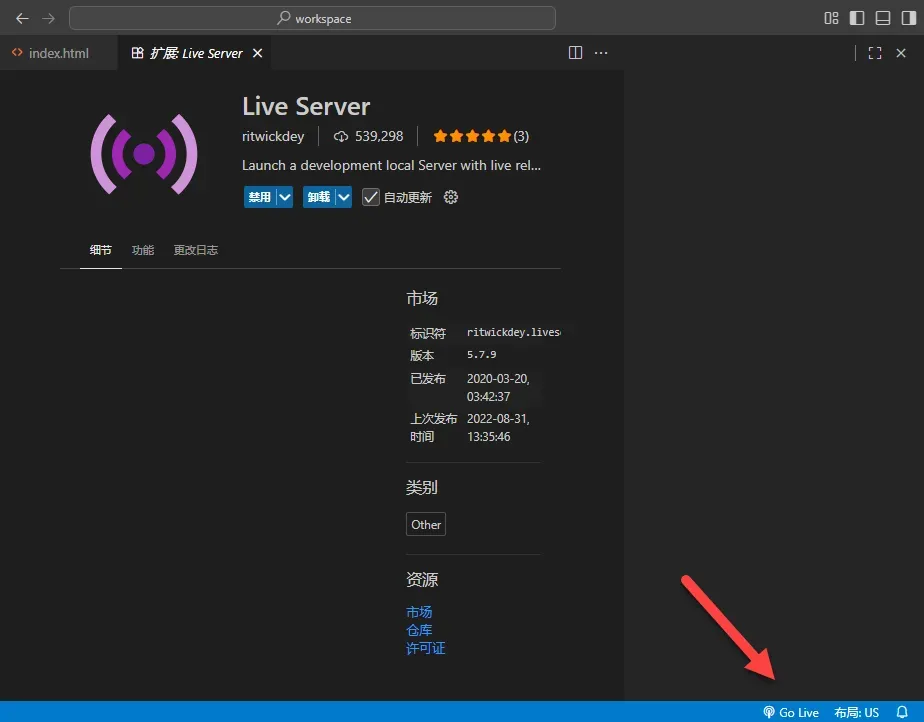The width and height of the screenshot is (924, 722).
Task: Uncheck the 自动更新 checkbox
Action: point(371,197)
